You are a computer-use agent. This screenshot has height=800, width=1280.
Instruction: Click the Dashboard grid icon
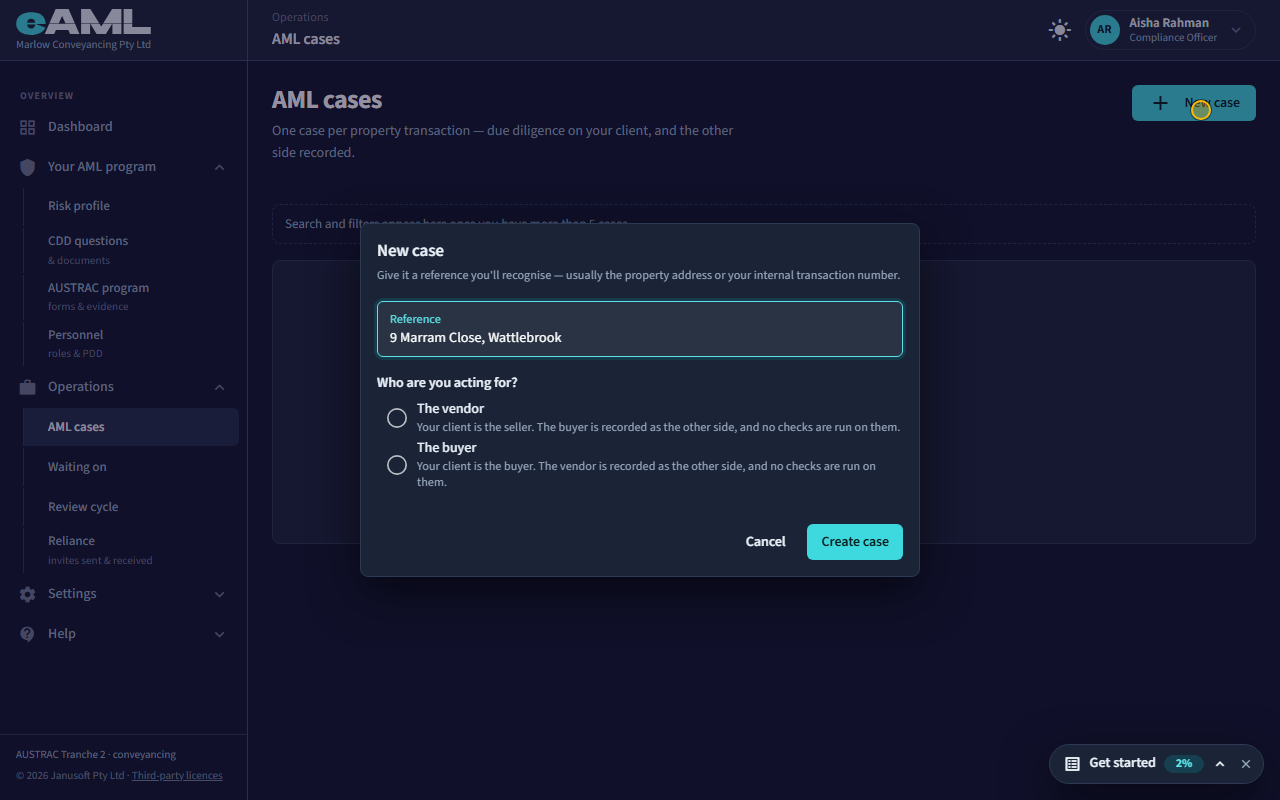pyautogui.click(x=27, y=127)
